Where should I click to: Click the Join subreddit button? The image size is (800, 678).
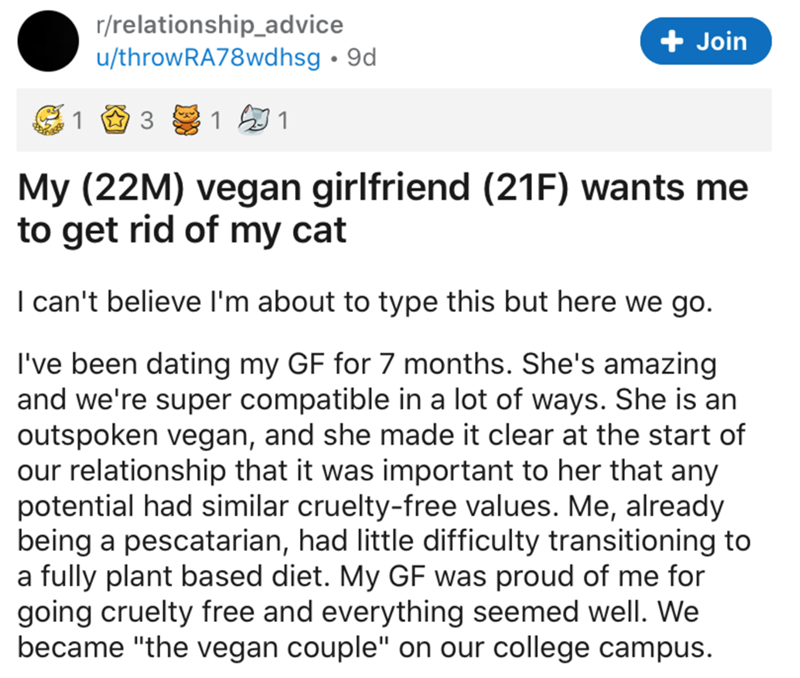707,42
